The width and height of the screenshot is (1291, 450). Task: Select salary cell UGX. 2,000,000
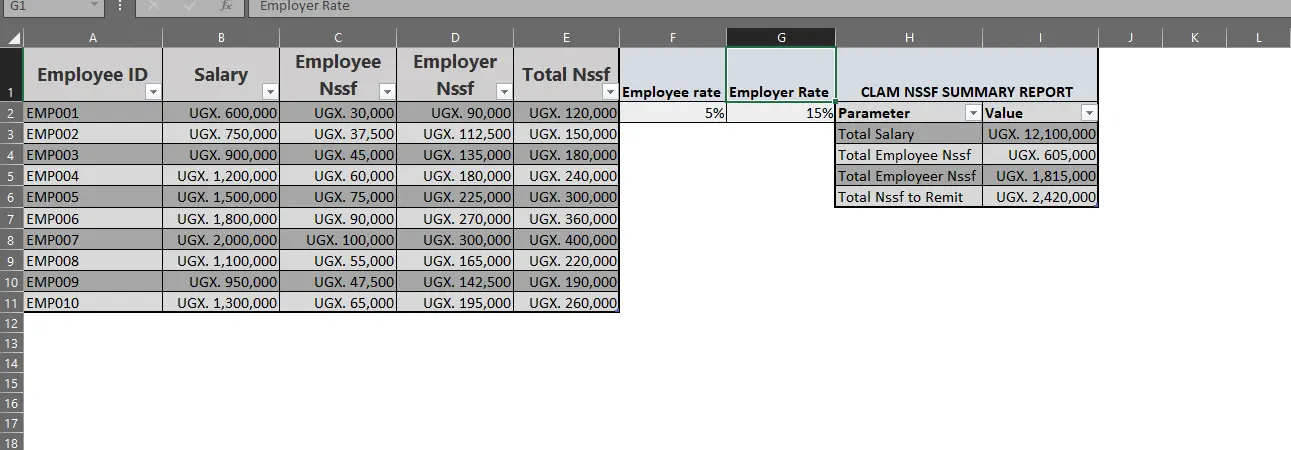[x=221, y=239]
